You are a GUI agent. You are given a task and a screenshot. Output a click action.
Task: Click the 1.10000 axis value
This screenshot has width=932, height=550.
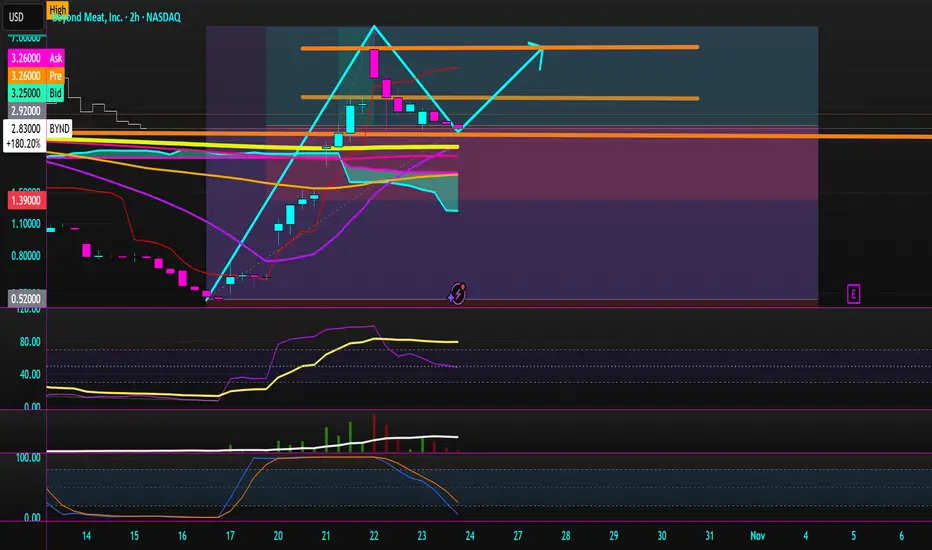26,224
